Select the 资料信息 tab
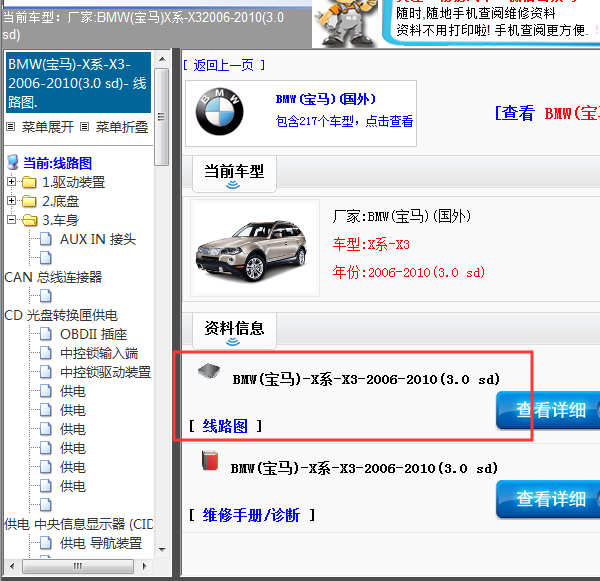The image size is (600, 581). pos(234,331)
